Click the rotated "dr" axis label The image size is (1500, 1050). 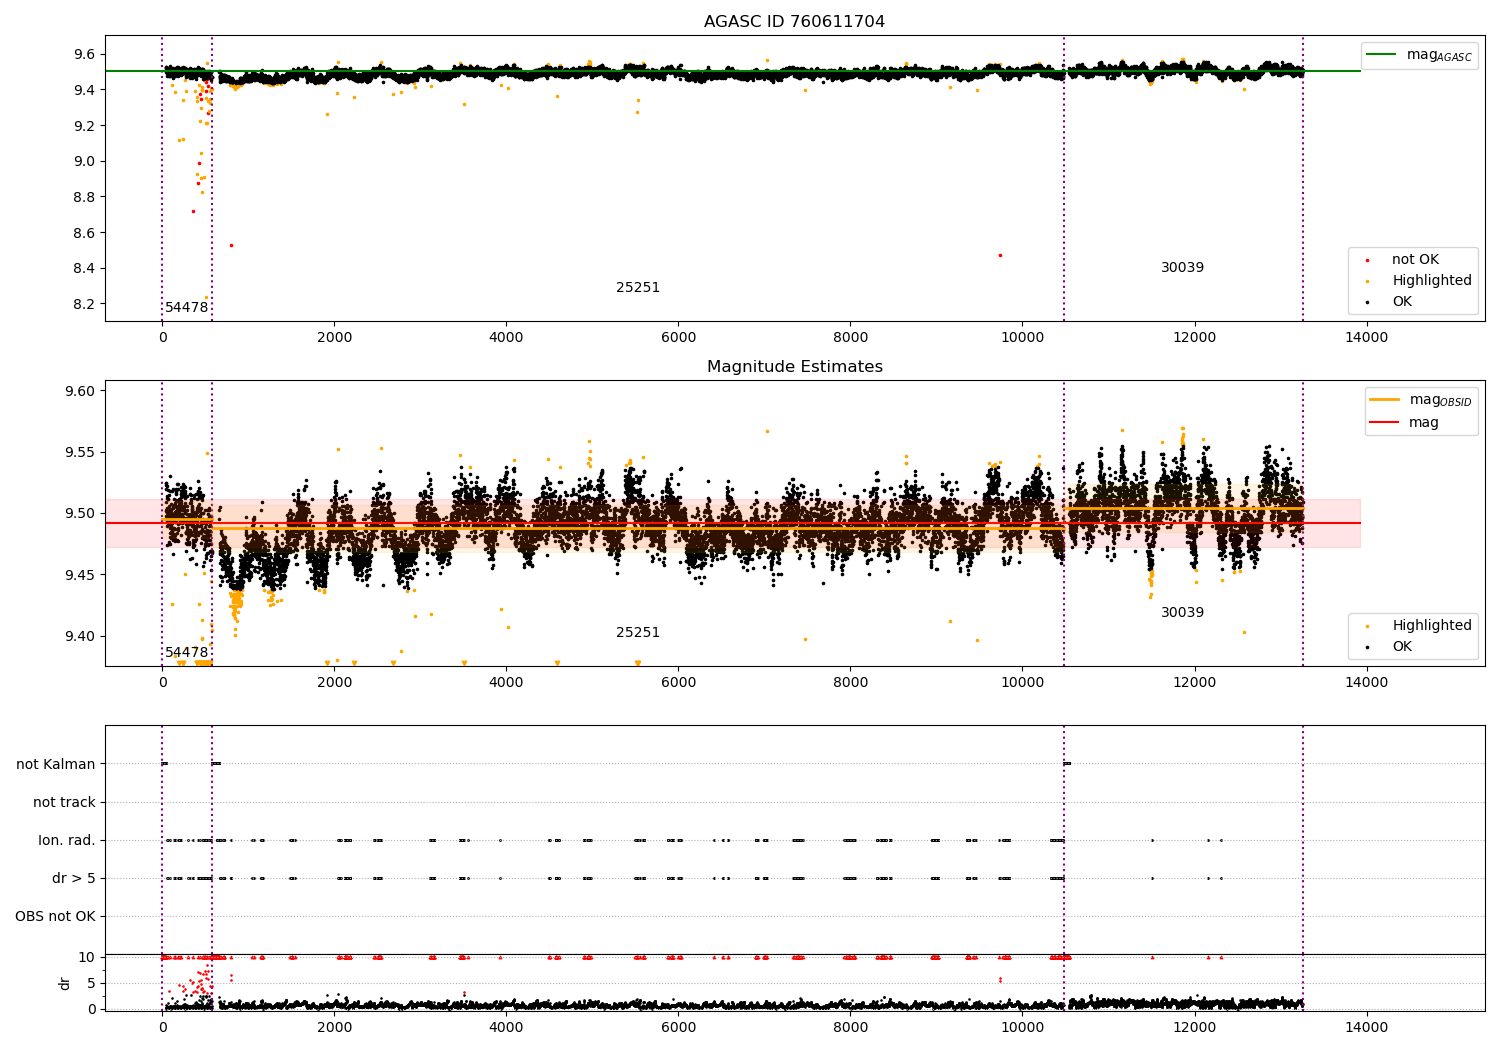65,983
